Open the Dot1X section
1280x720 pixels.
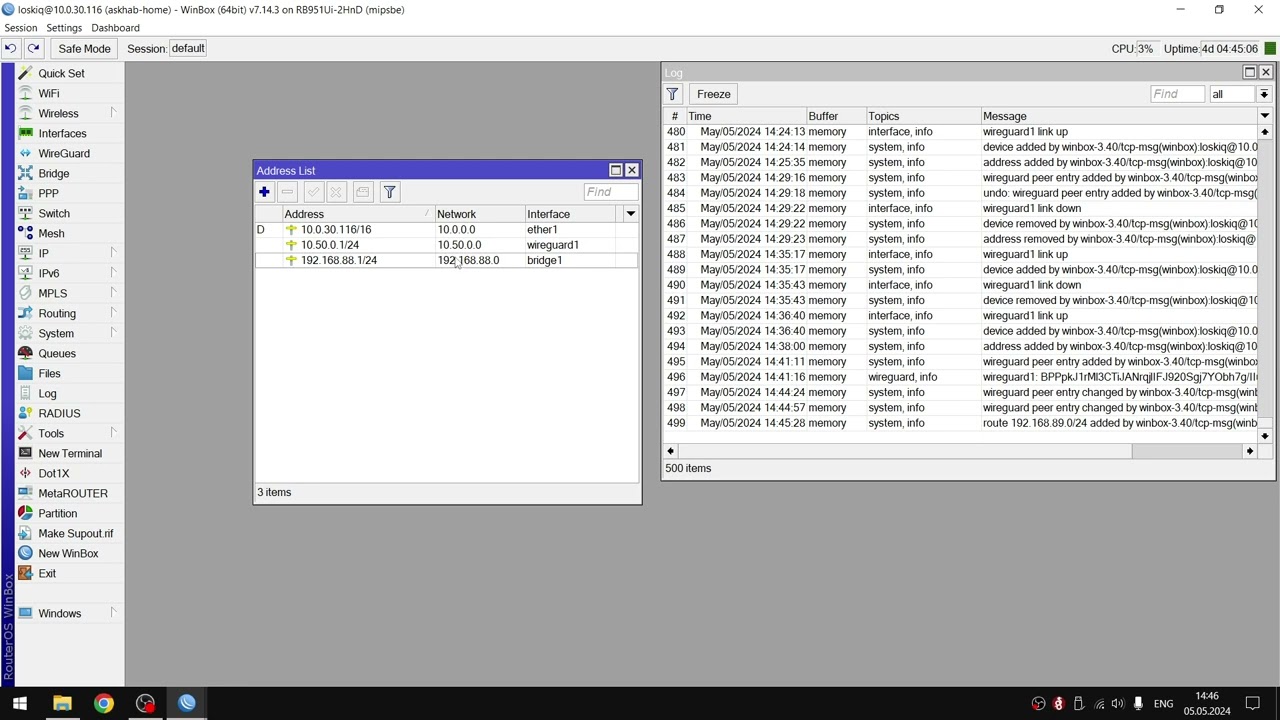click(x=54, y=473)
